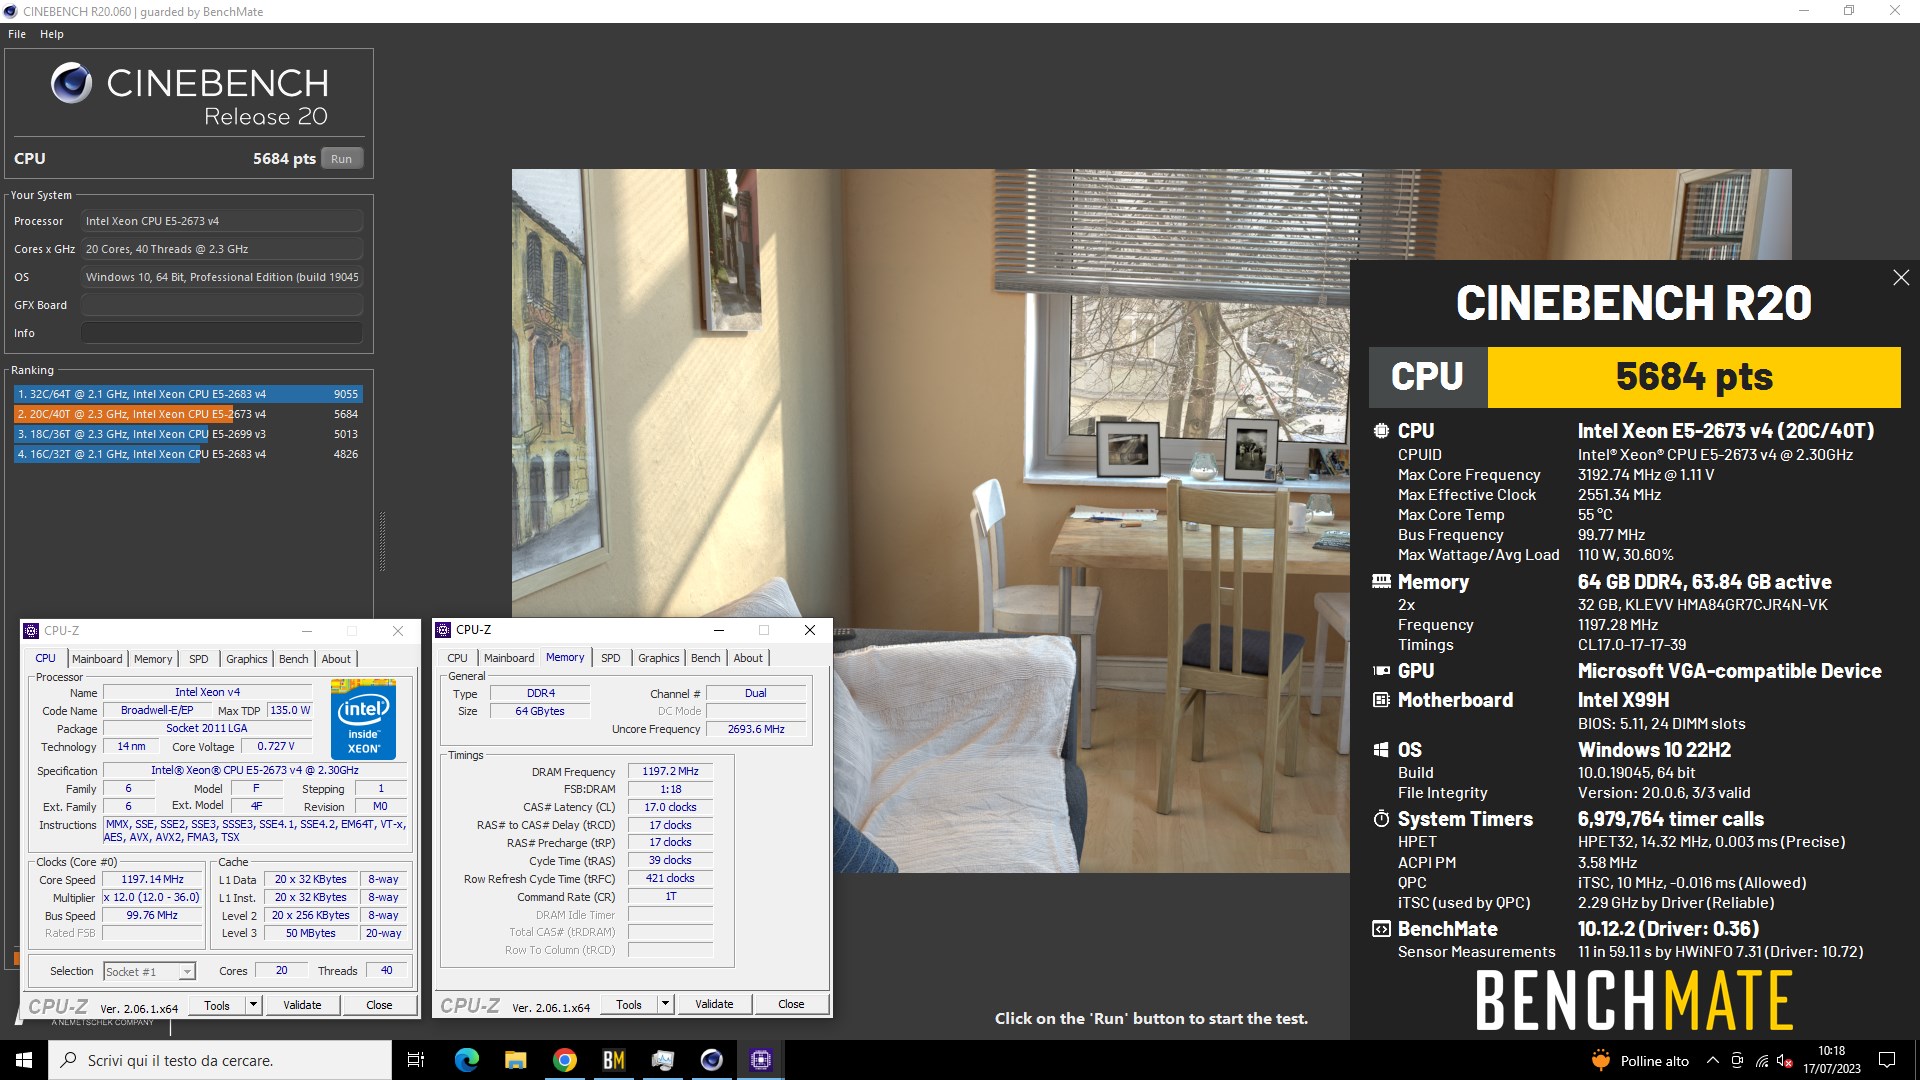Click the Run button for CPU test

(341, 159)
